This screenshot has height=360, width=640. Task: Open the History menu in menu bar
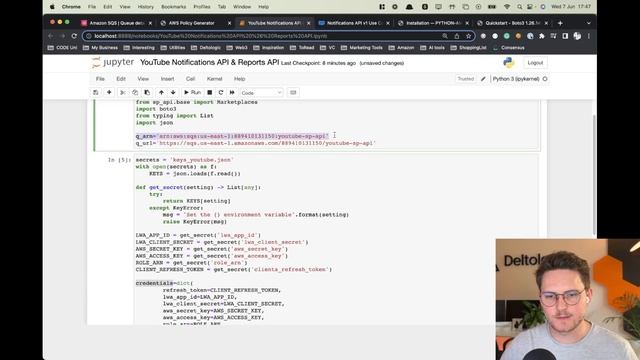pos(146,7)
